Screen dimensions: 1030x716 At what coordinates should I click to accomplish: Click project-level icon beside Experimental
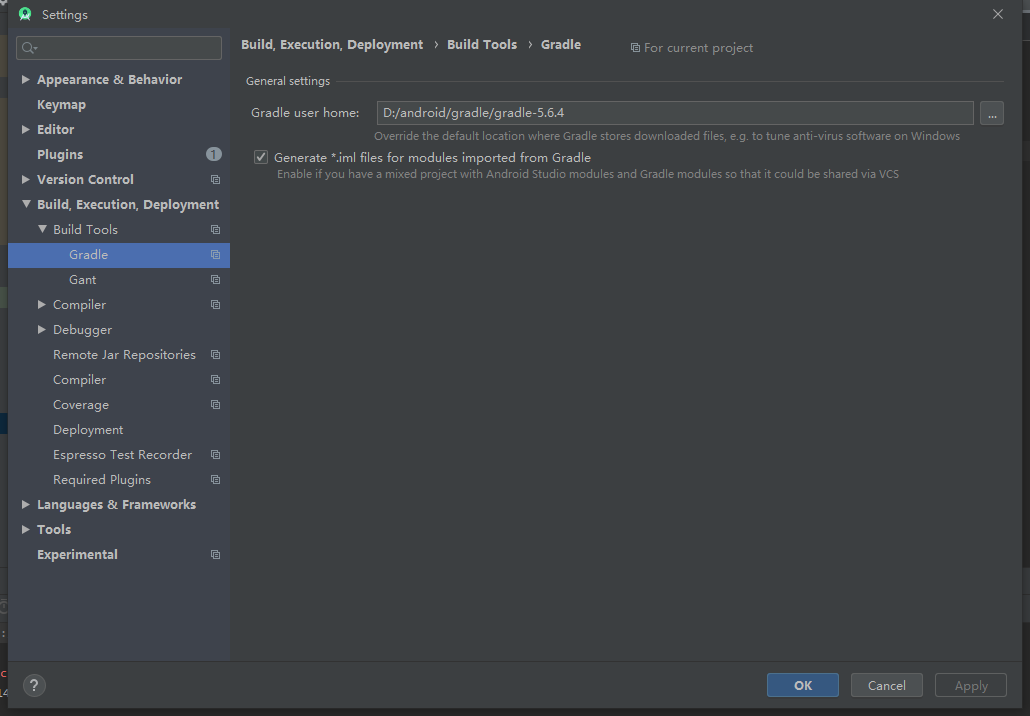point(215,554)
